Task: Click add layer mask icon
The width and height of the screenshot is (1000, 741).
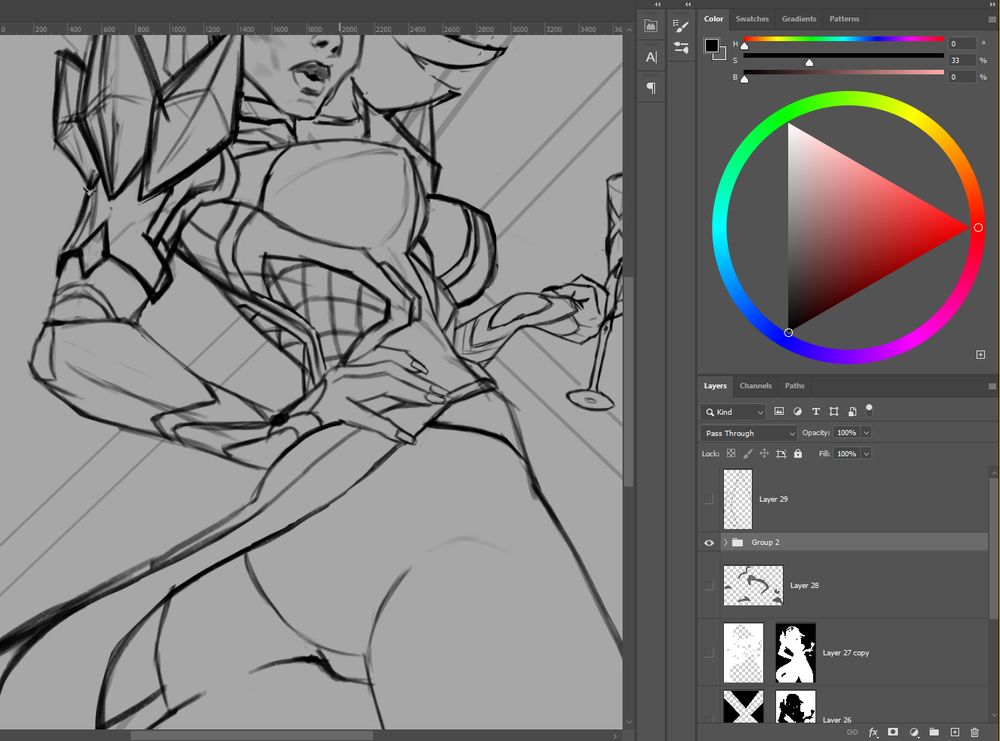Action: pyautogui.click(x=893, y=732)
